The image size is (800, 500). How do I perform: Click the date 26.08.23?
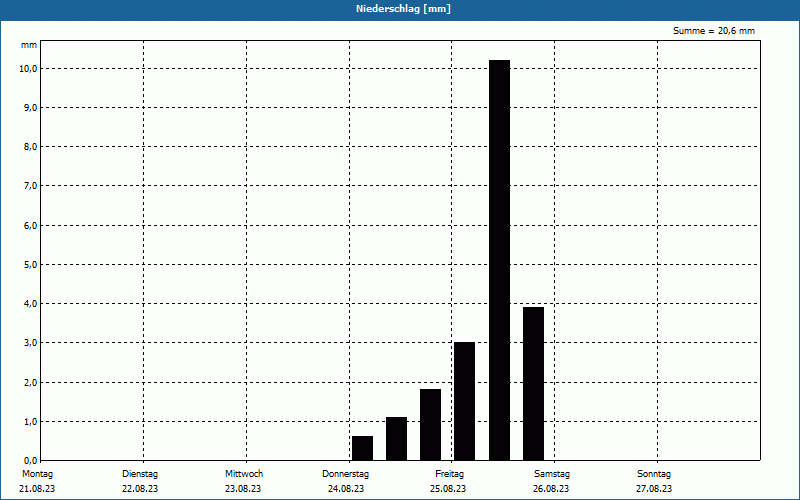point(551,489)
